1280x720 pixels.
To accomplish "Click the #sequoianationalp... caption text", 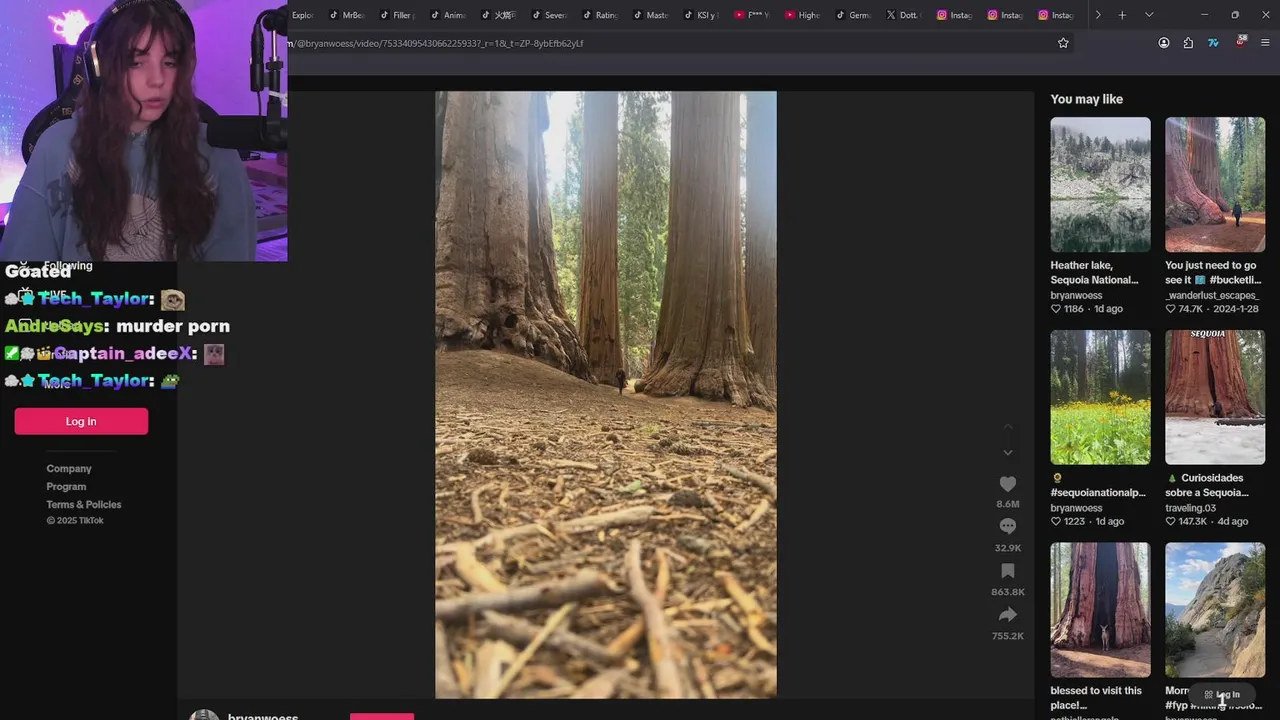I will pos(1098,492).
